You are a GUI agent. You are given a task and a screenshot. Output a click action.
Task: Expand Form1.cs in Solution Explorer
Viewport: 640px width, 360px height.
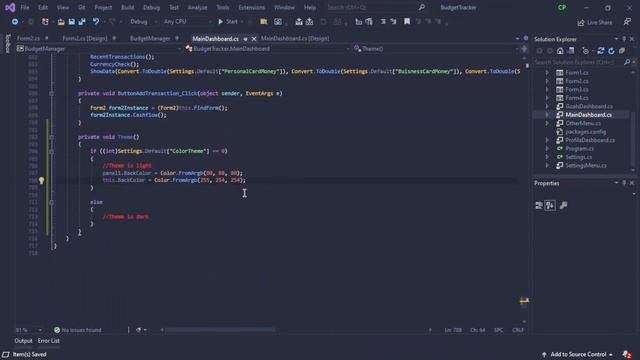[x=547, y=73]
